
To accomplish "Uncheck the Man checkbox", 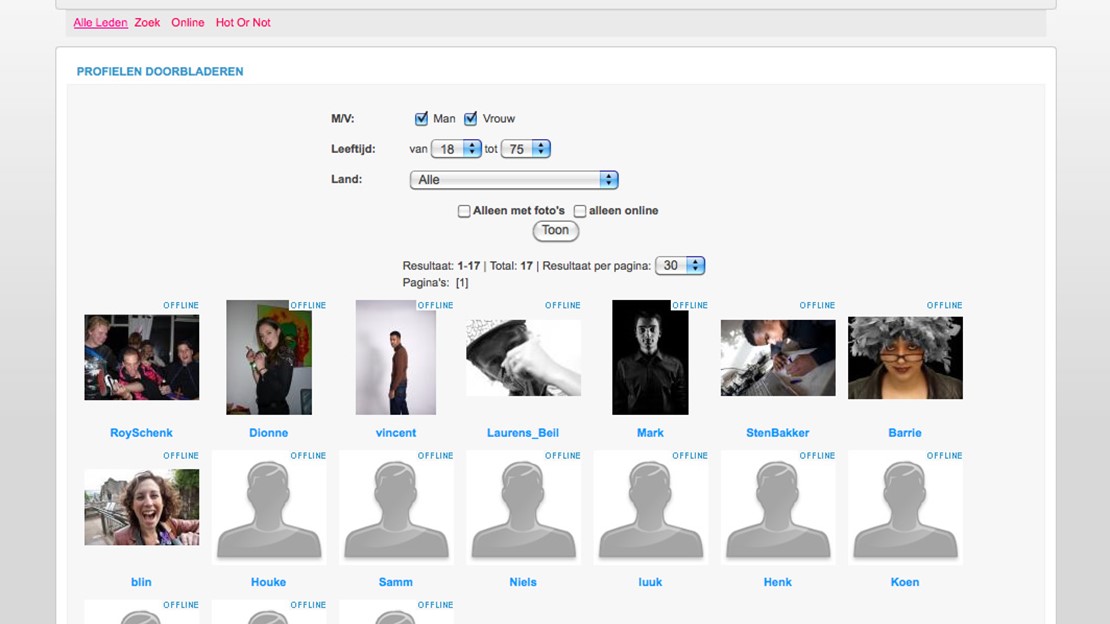I will point(421,119).
